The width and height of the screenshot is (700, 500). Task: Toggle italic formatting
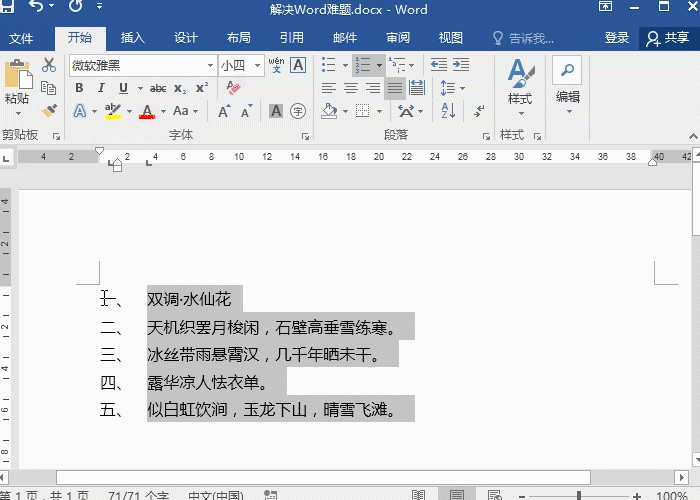point(101,88)
